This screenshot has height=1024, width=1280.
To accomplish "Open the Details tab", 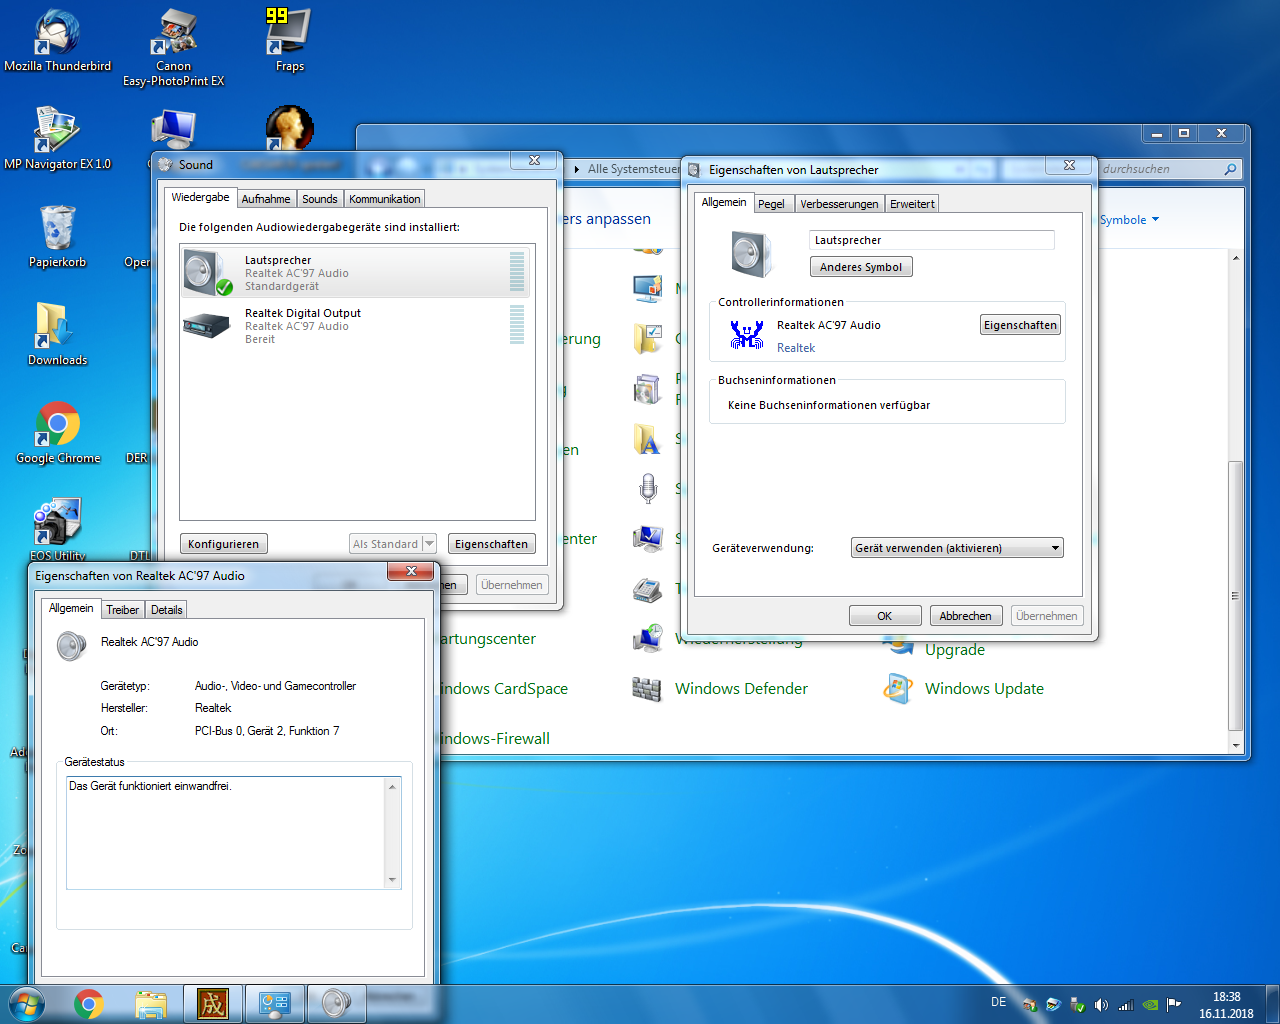I will click(x=167, y=610).
